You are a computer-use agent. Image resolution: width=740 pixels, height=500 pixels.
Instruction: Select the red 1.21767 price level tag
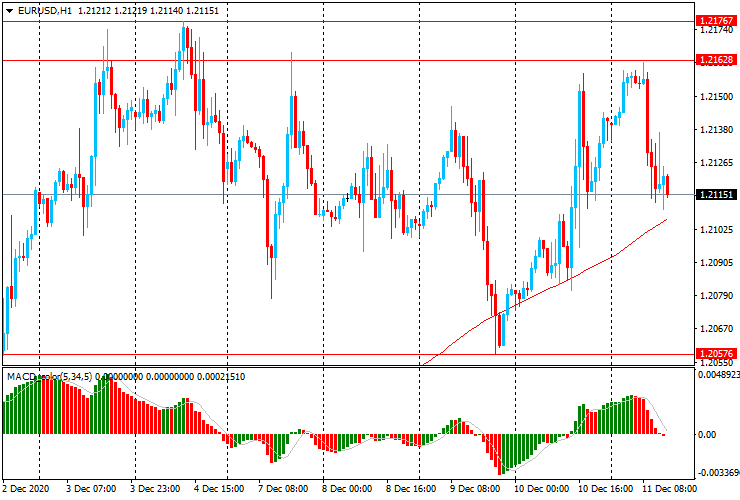pyautogui.click(x=716, y=21)
